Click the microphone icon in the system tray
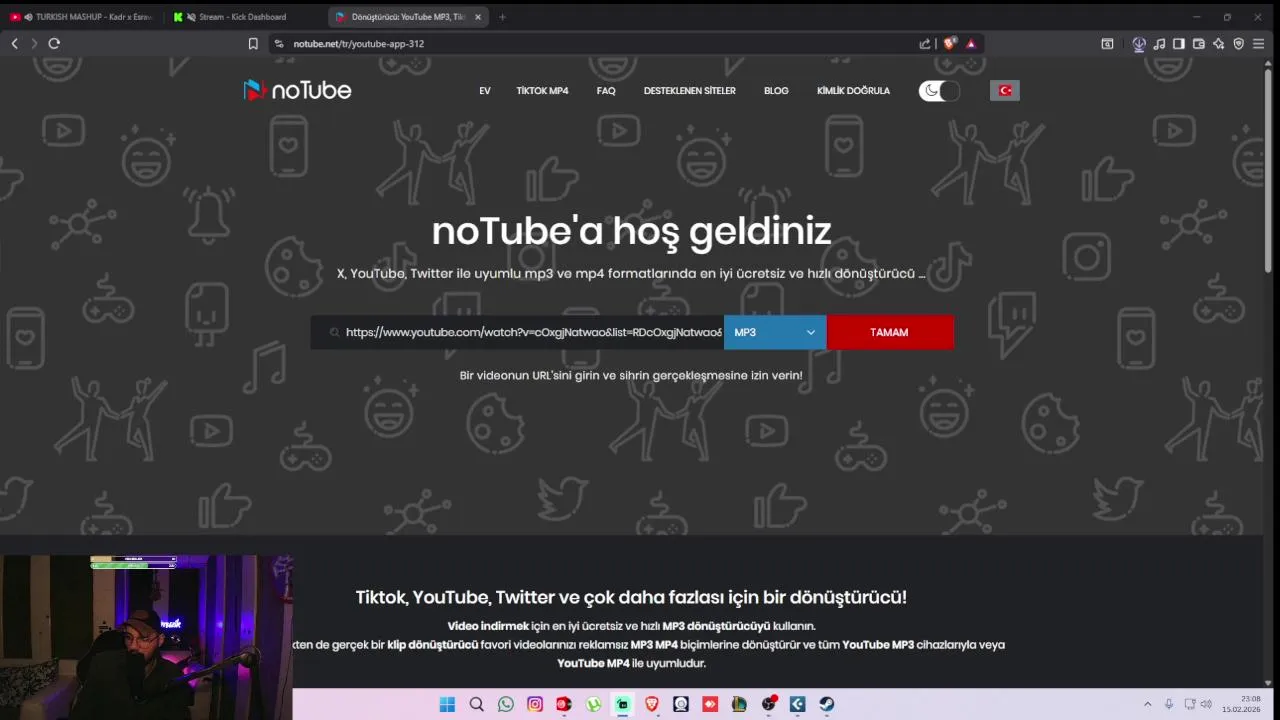The image size is (1280, 720). (x=1168, y=704)
